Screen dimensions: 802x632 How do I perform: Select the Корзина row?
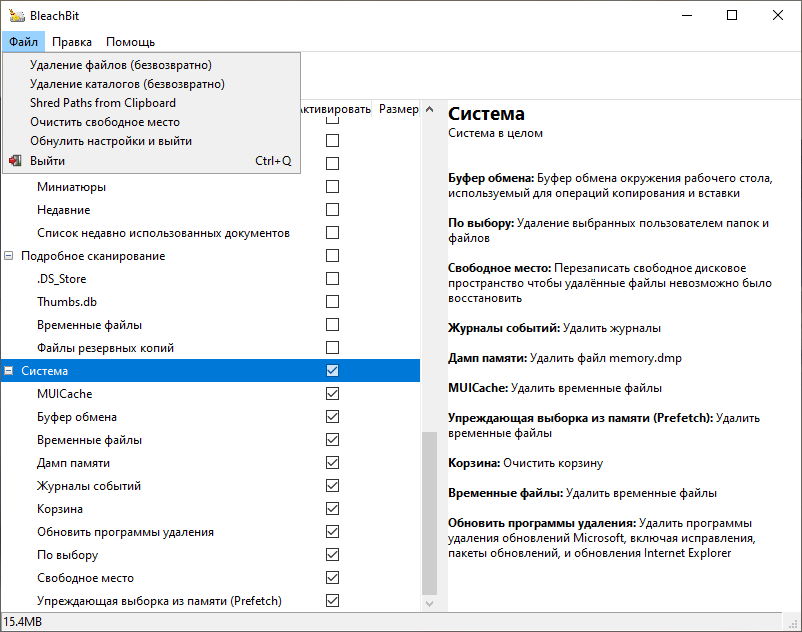pos(210,509)
